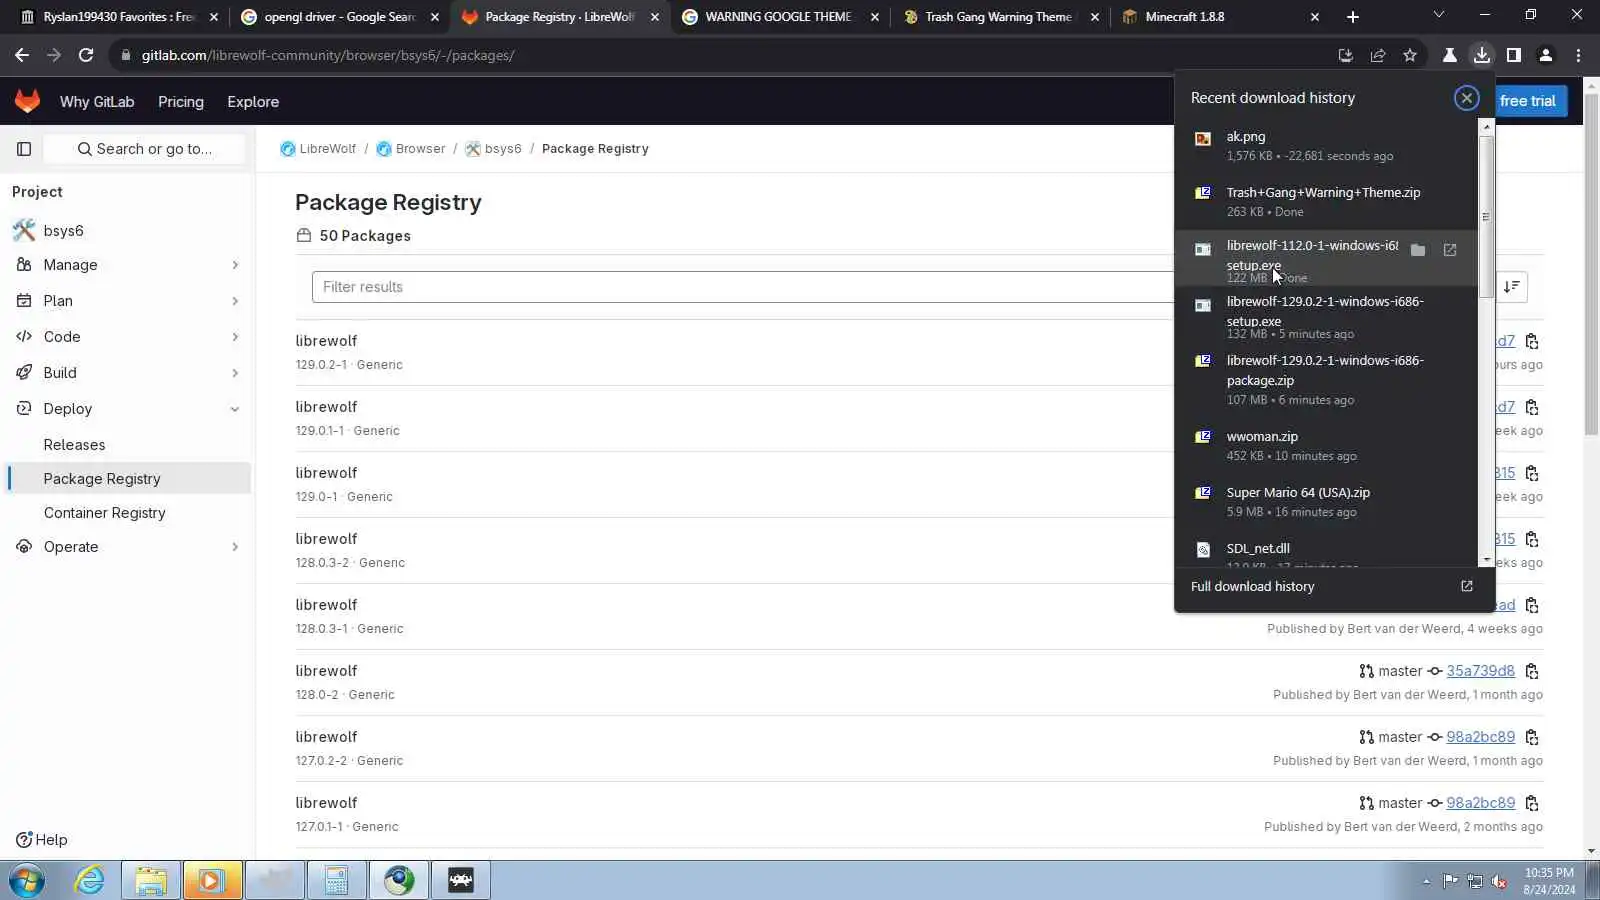1600x900 pixels.
Task: Open the Explore page
Action: [x=253, y=102]
